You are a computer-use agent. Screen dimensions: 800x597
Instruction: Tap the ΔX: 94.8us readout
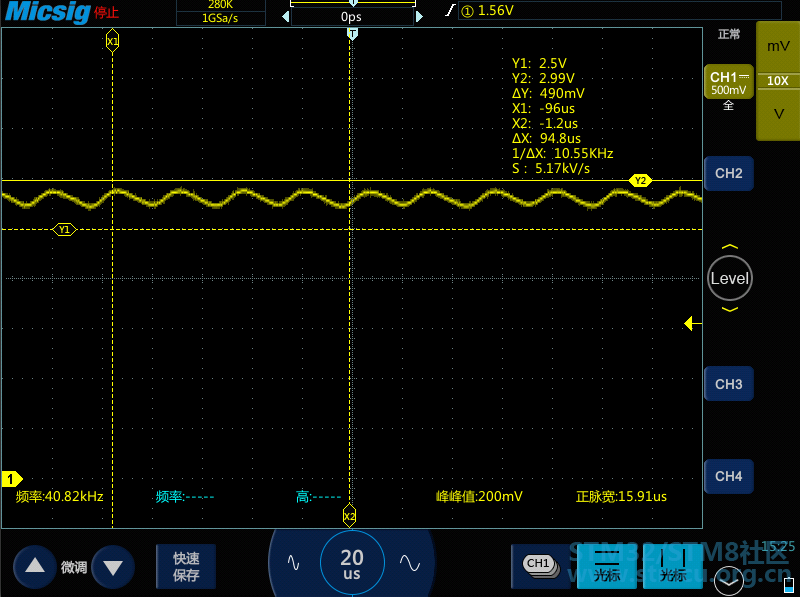pos(546,138)
